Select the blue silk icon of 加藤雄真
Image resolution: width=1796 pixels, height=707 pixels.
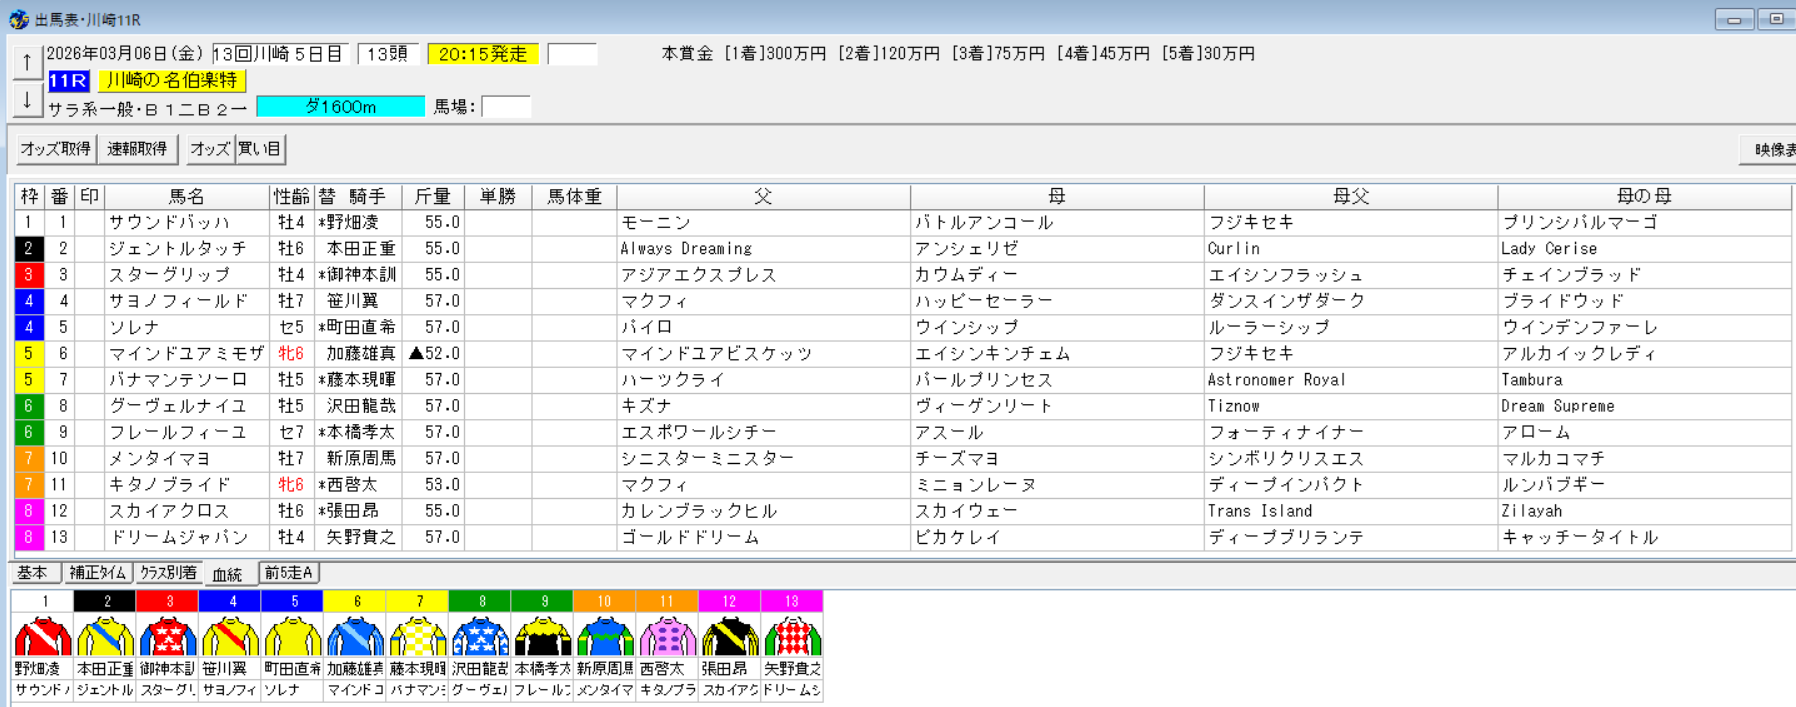(x=355, y=636)
